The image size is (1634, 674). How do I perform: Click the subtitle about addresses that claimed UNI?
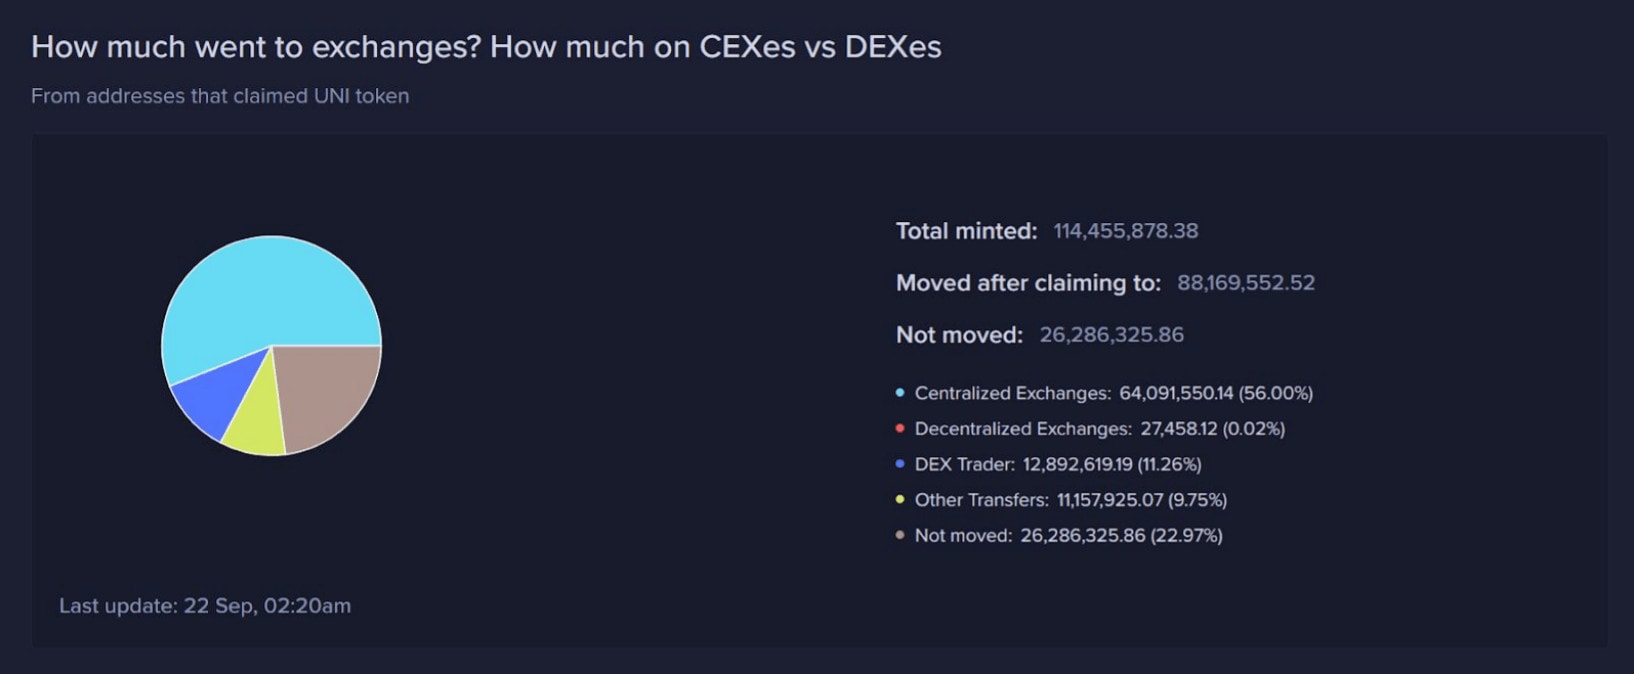click(220, 96)
